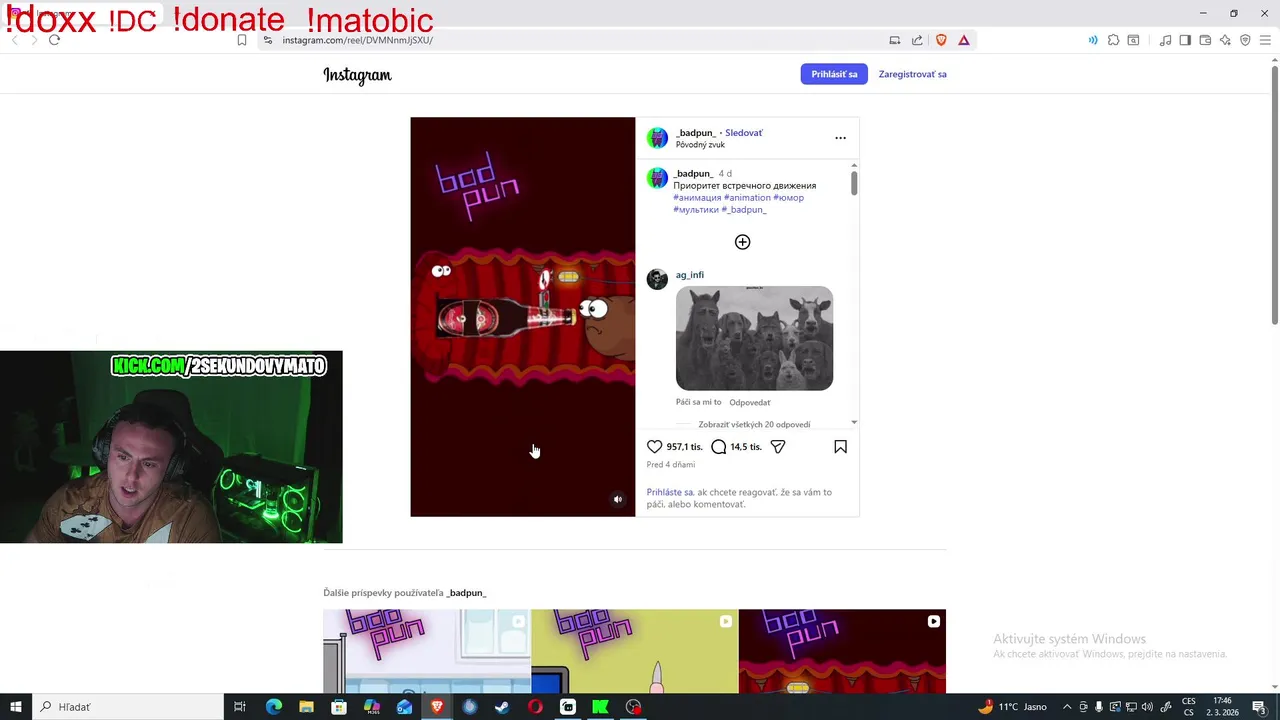This screenshot has height=720, width=1280.
Task: Open the Steam taskbar icon
Action: click(x=502, y=707)
